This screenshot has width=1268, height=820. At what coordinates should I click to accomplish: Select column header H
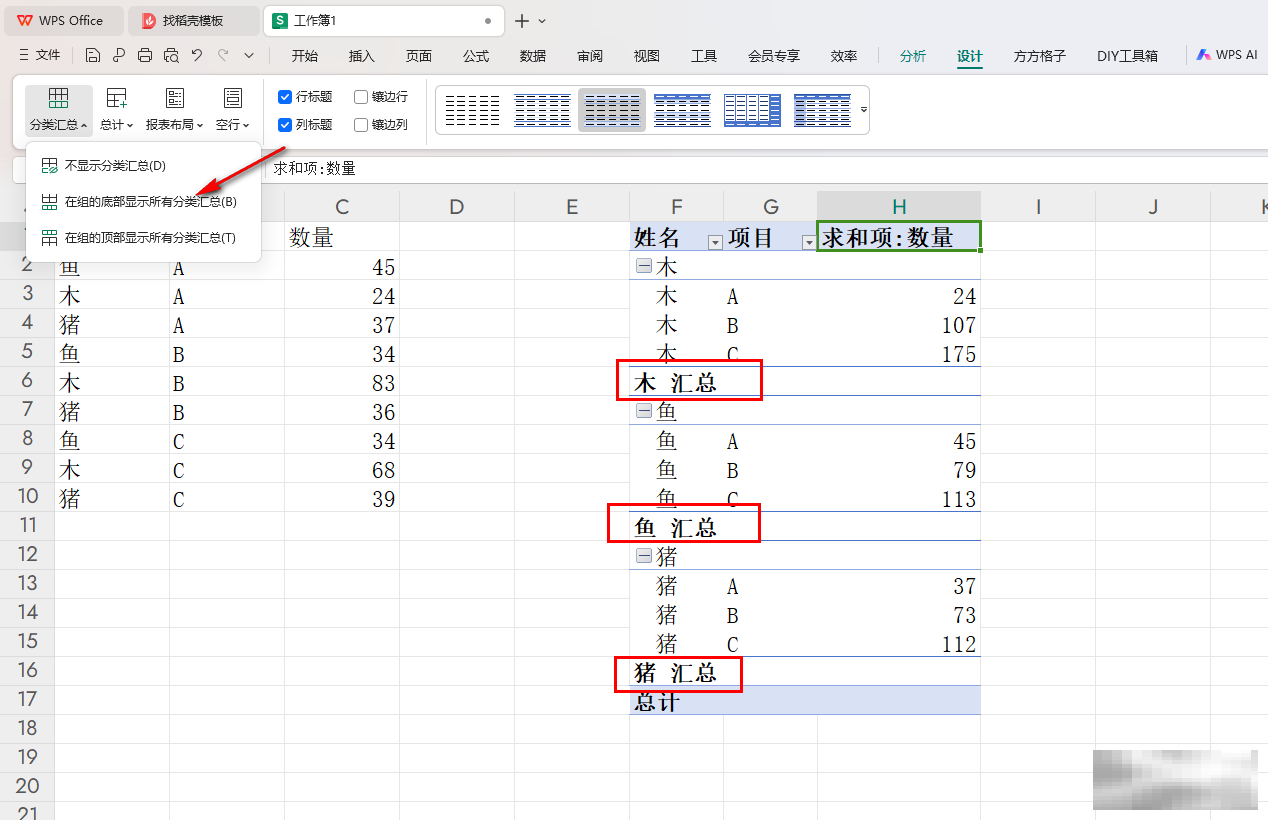pyautogui.click(x=899, y=207)
